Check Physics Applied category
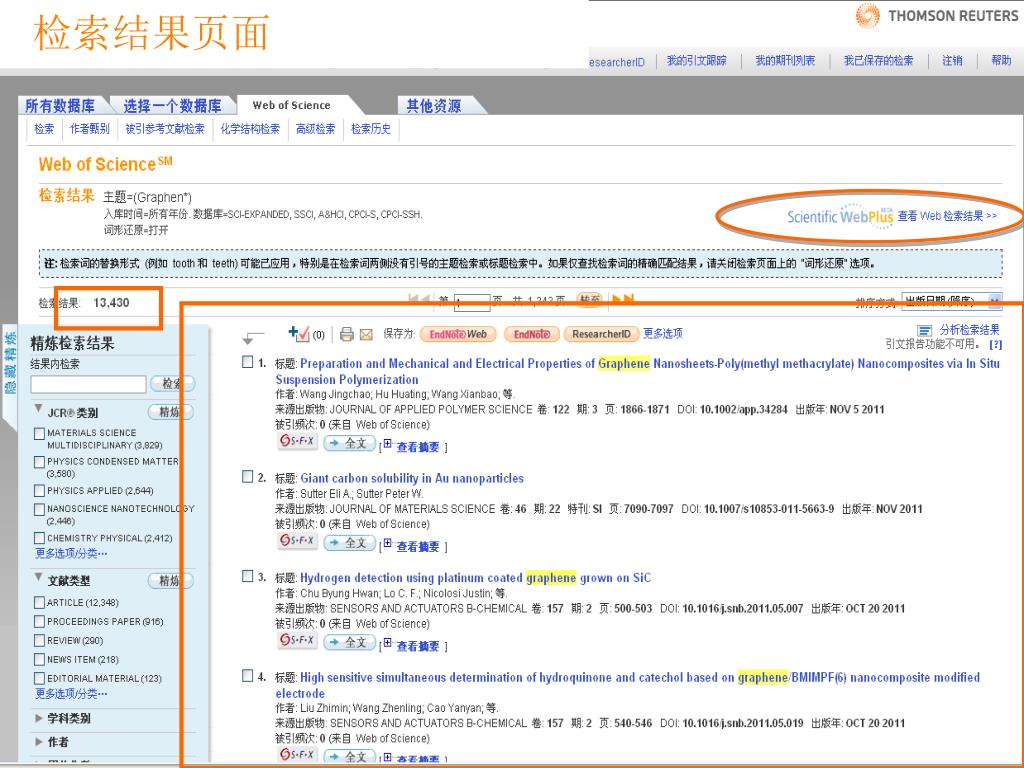 [x=39, y=491]
